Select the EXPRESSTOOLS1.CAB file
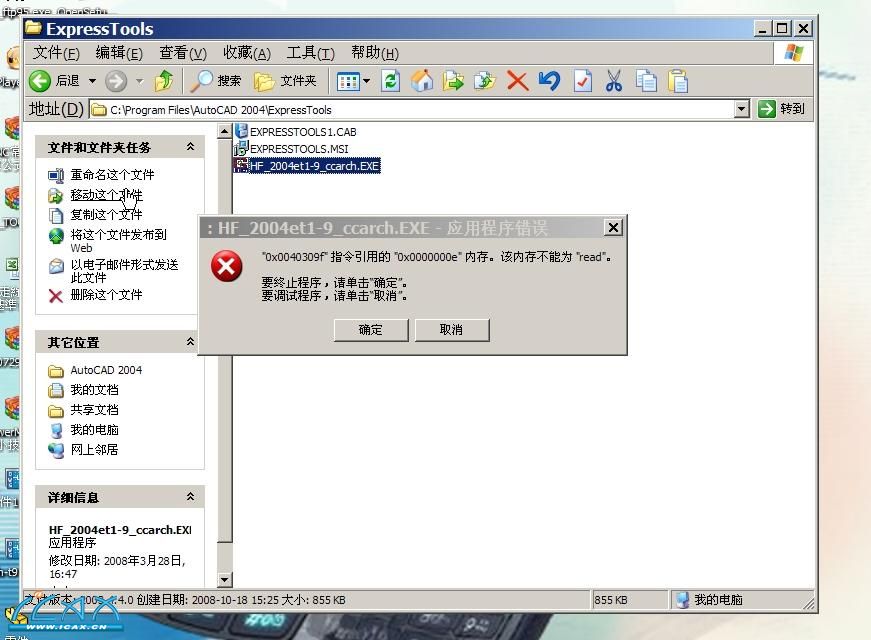The width and height of the screenshot is (871, 640). [303, 132]
